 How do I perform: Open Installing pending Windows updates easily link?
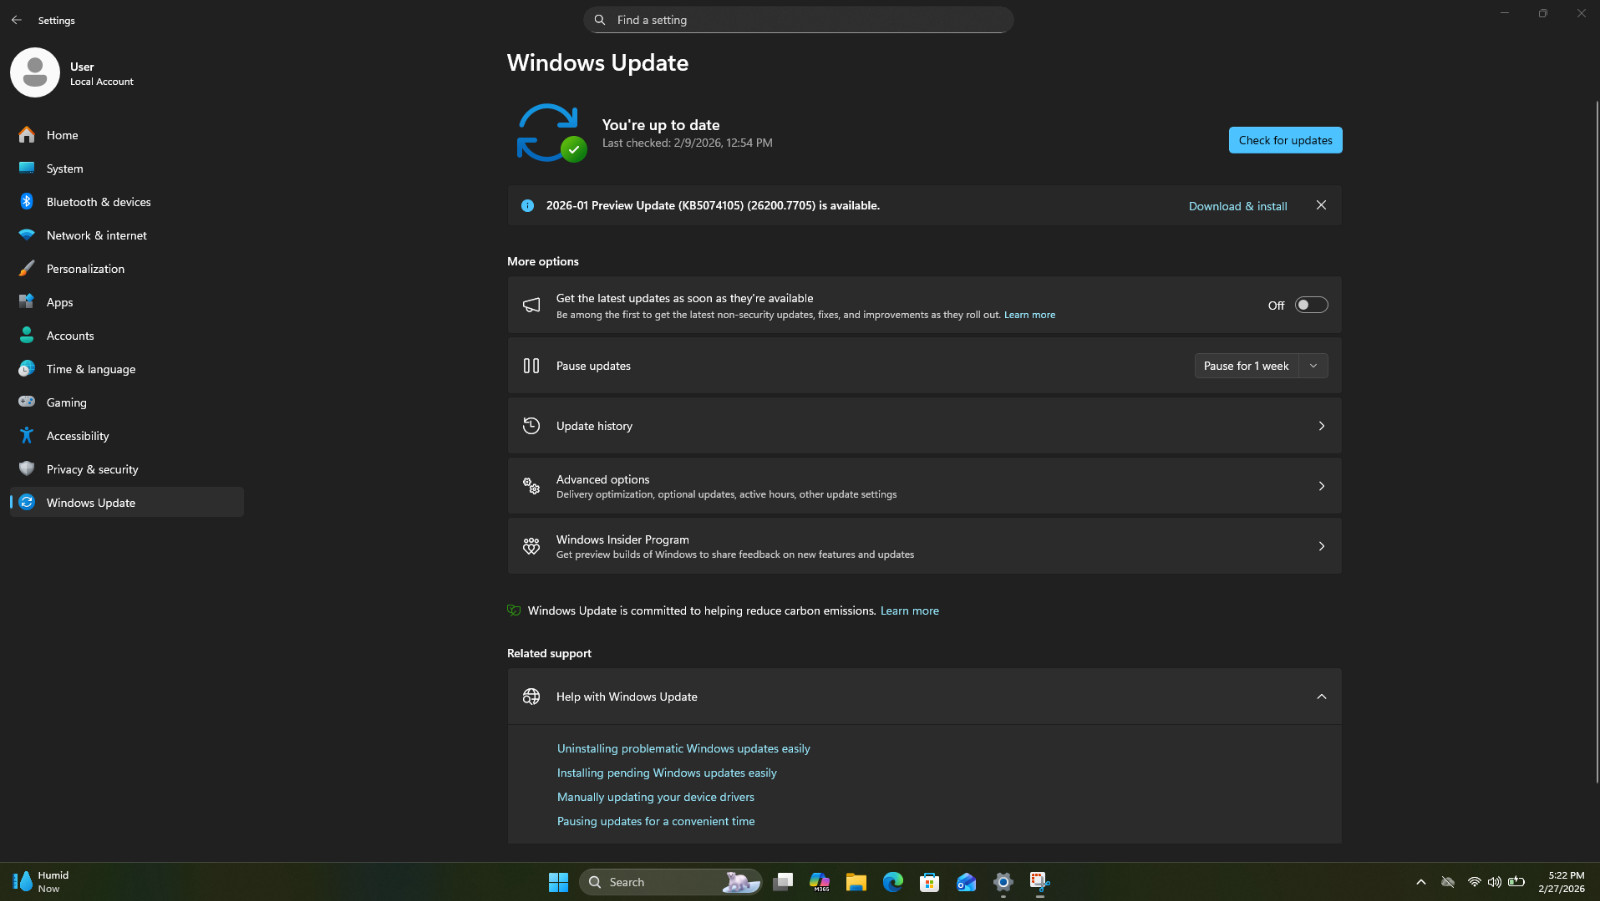pos(666,773)
